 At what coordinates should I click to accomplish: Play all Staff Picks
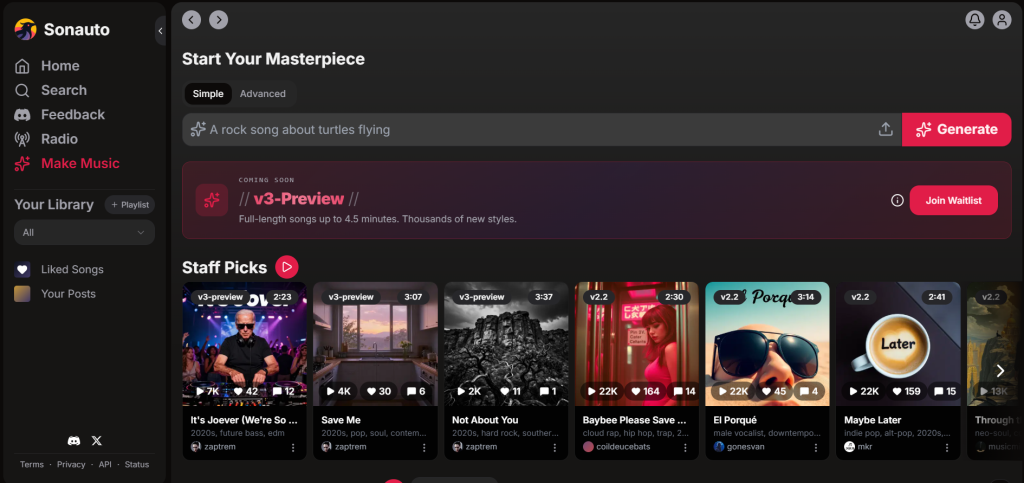(x=287, y=266)
